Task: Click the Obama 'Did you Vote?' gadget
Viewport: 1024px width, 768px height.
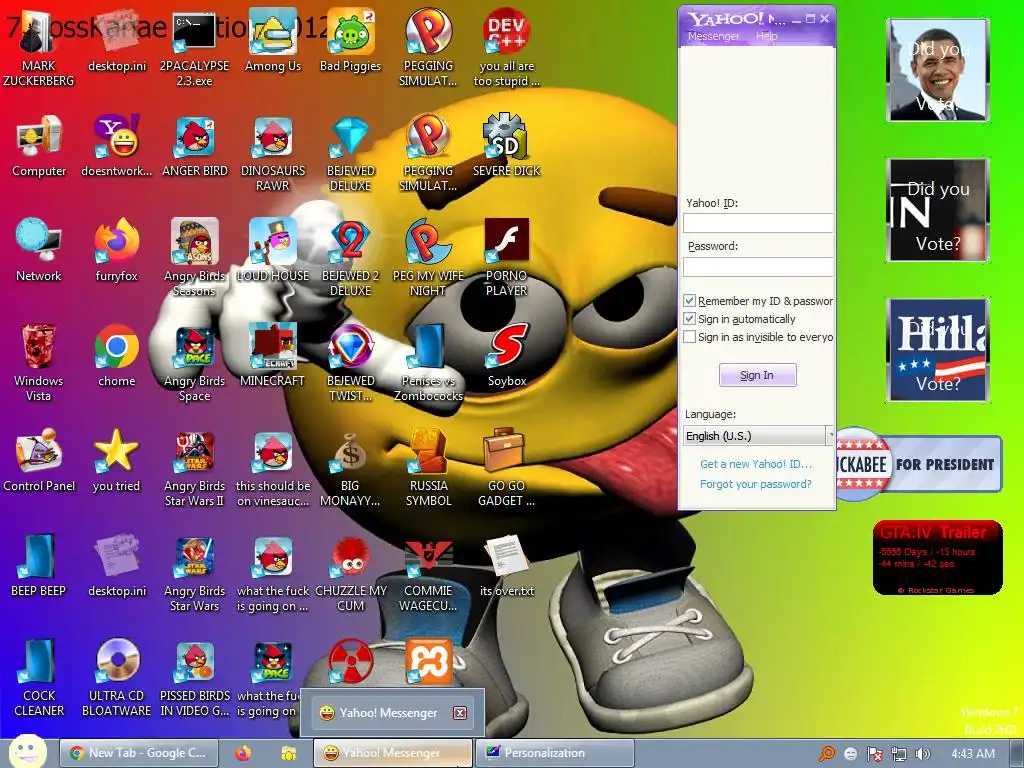Action: coord(938,70)
